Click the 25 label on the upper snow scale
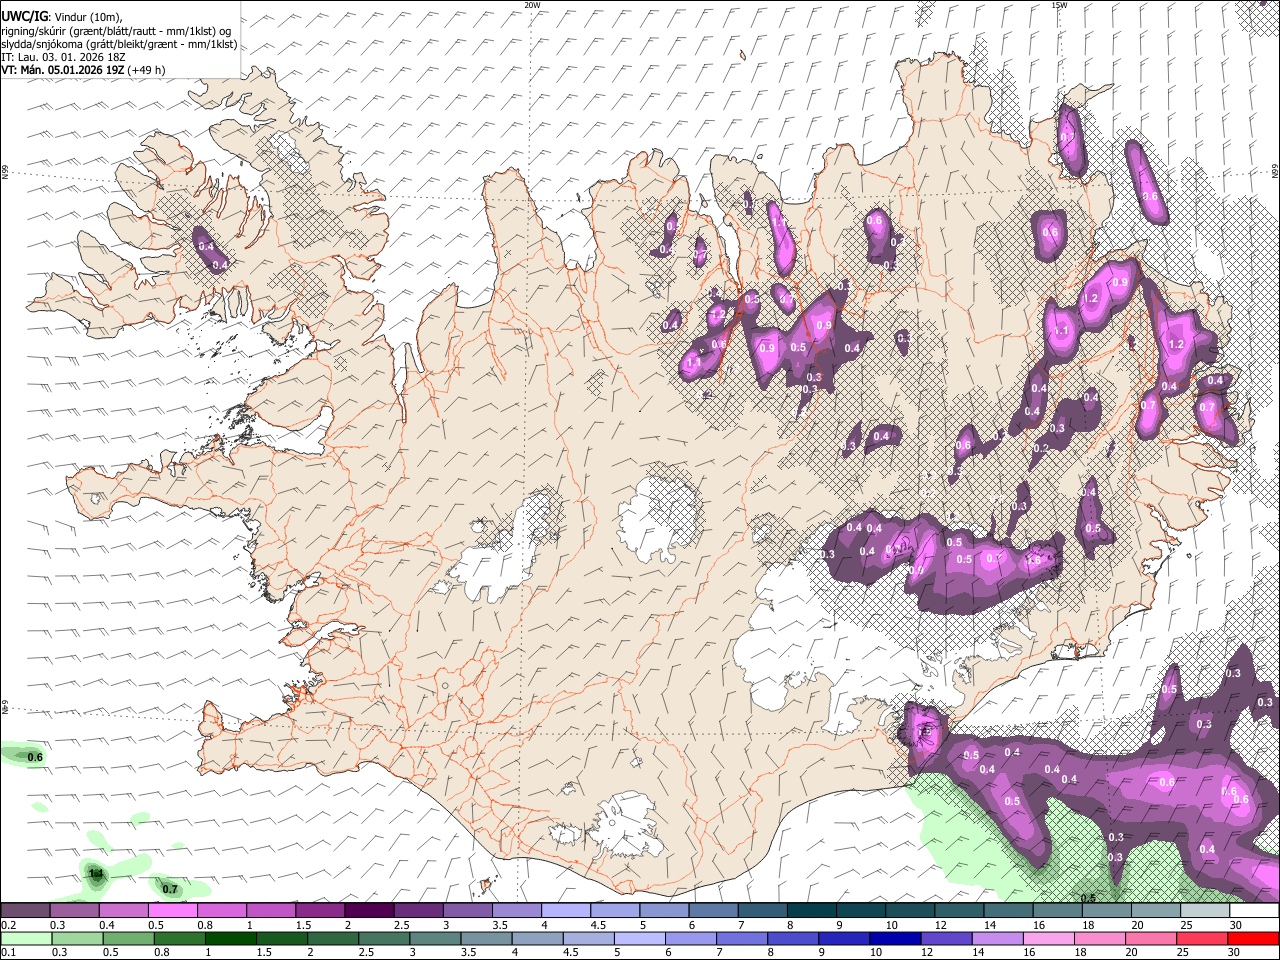The width and height of the screenshot is (1280, 960). point(1187,925)
